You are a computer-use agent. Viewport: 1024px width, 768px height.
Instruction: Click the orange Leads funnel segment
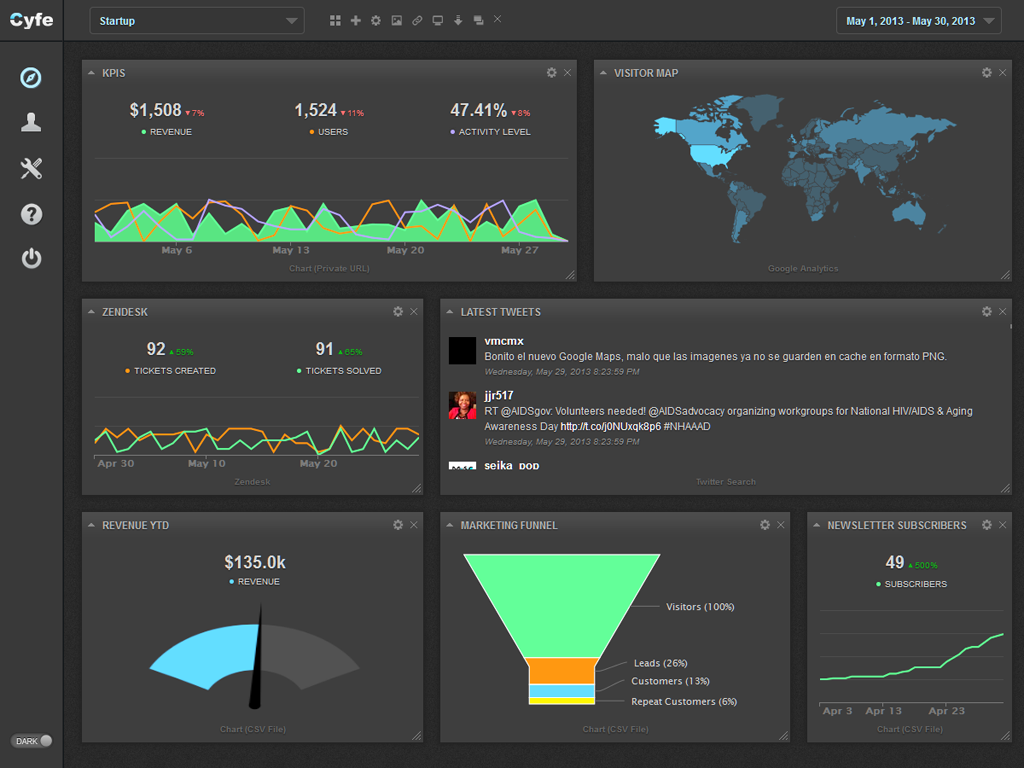click(561, 670)
